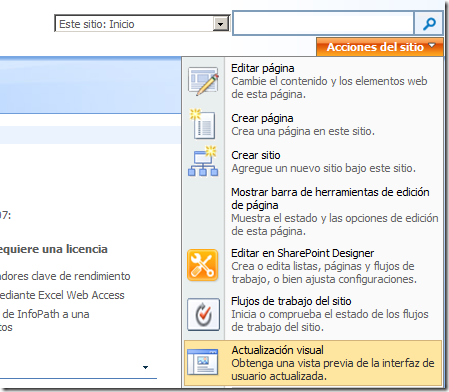This screenshot has width=449, height=392.
Task: Choose Editar en SharePoint Designer
Action: pyautogui.click(x=313, y=266)
